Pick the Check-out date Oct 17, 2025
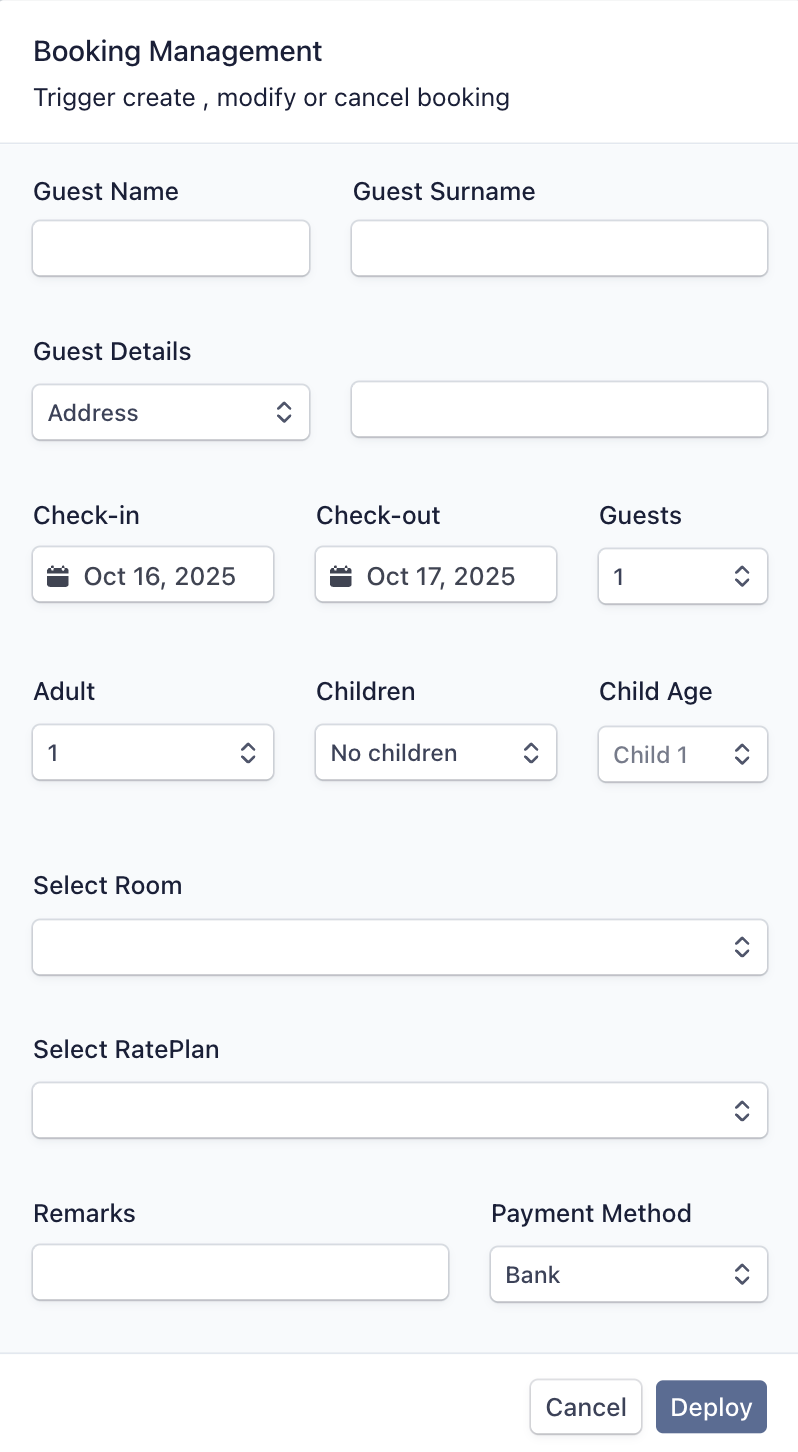The image size is (798, 1452). [441, 576]
